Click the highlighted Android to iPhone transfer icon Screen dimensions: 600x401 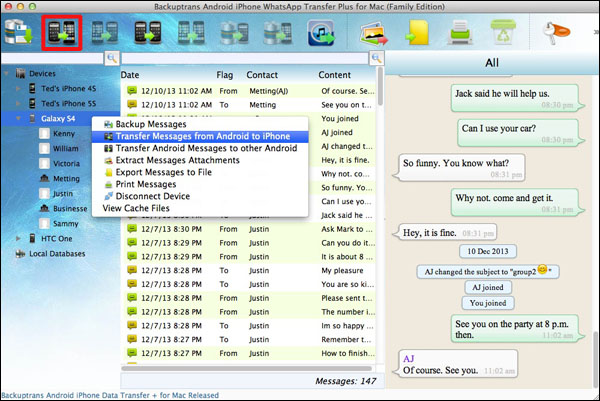[x=62, y=33]
